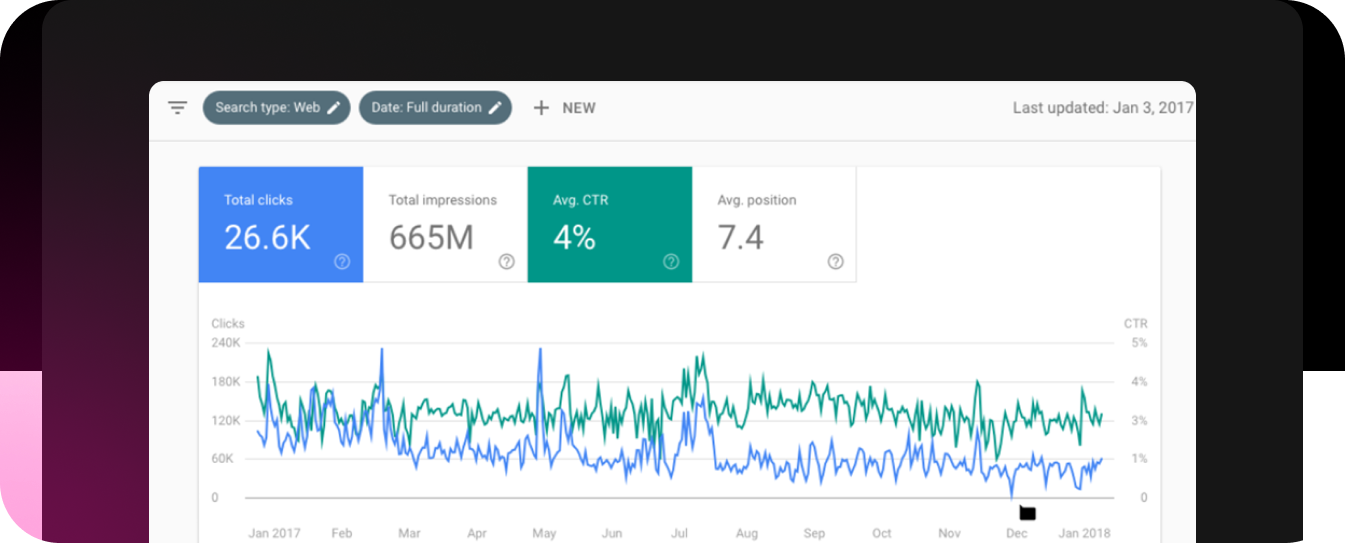This screenshot has height=543, width=1345.
Task: Click the 665M total impressions value
Action: (x=431, y=238)
